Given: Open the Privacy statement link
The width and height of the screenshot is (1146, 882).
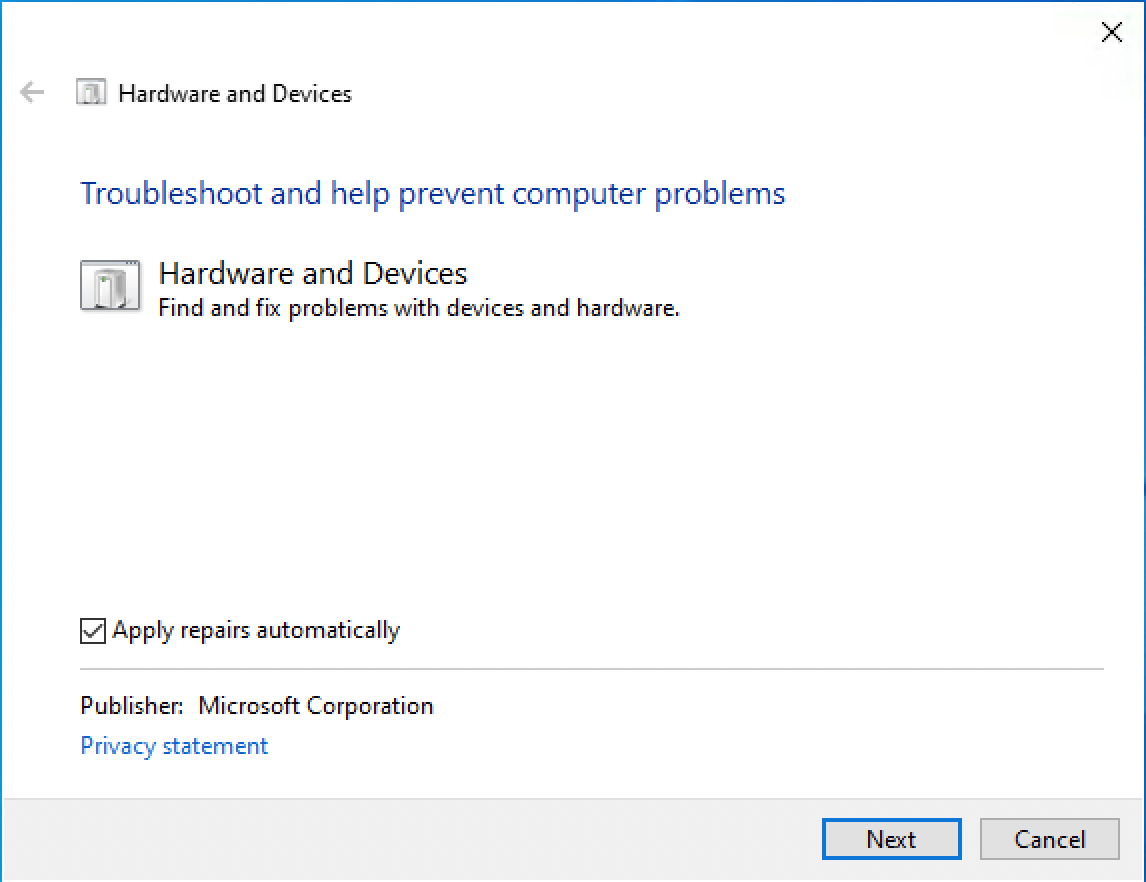Looking at the screenshot, I should click(x=174, y=746).
